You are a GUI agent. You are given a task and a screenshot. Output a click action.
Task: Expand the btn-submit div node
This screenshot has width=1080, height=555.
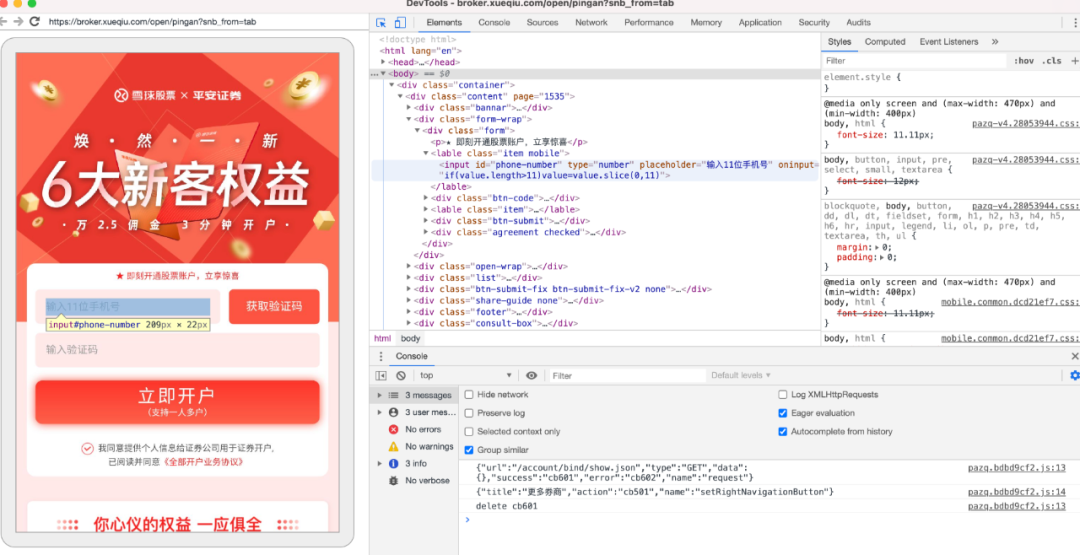tap(426, 221)
